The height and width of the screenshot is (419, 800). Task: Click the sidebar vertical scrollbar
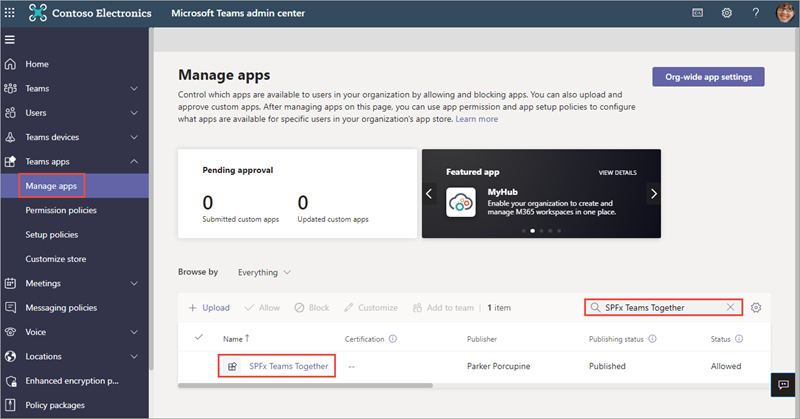(151, 199)
